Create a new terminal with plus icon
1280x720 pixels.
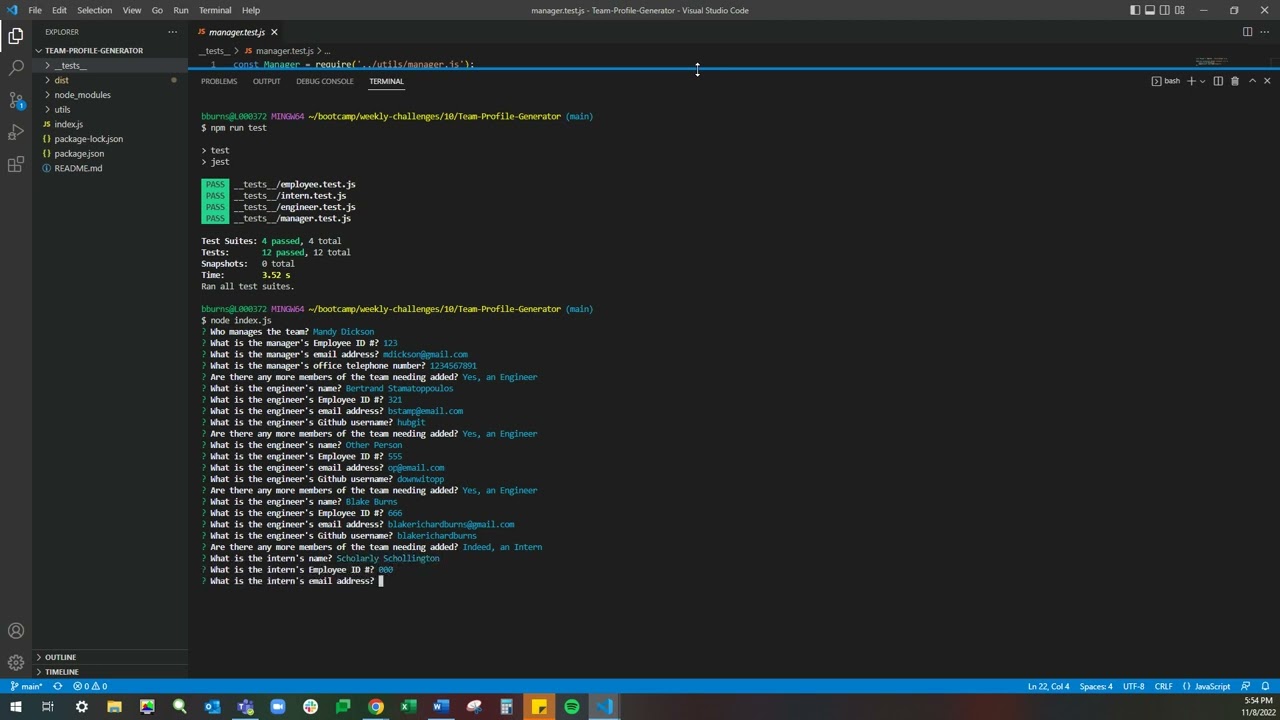pyautogui.click(x=1190, y=81)
